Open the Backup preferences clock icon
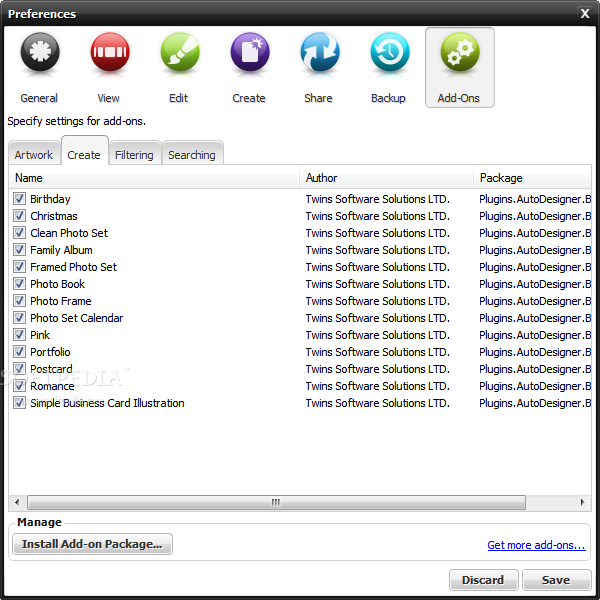This screenshot has height=600, width=600. click(390, 52)
